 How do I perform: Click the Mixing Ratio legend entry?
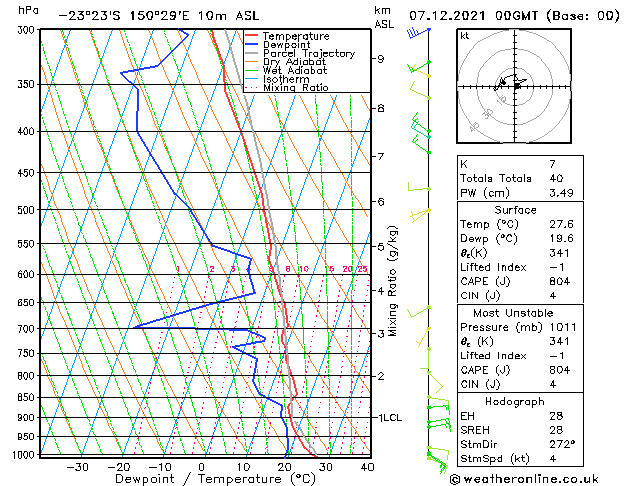pyautogui.click(x=295, y=88)
